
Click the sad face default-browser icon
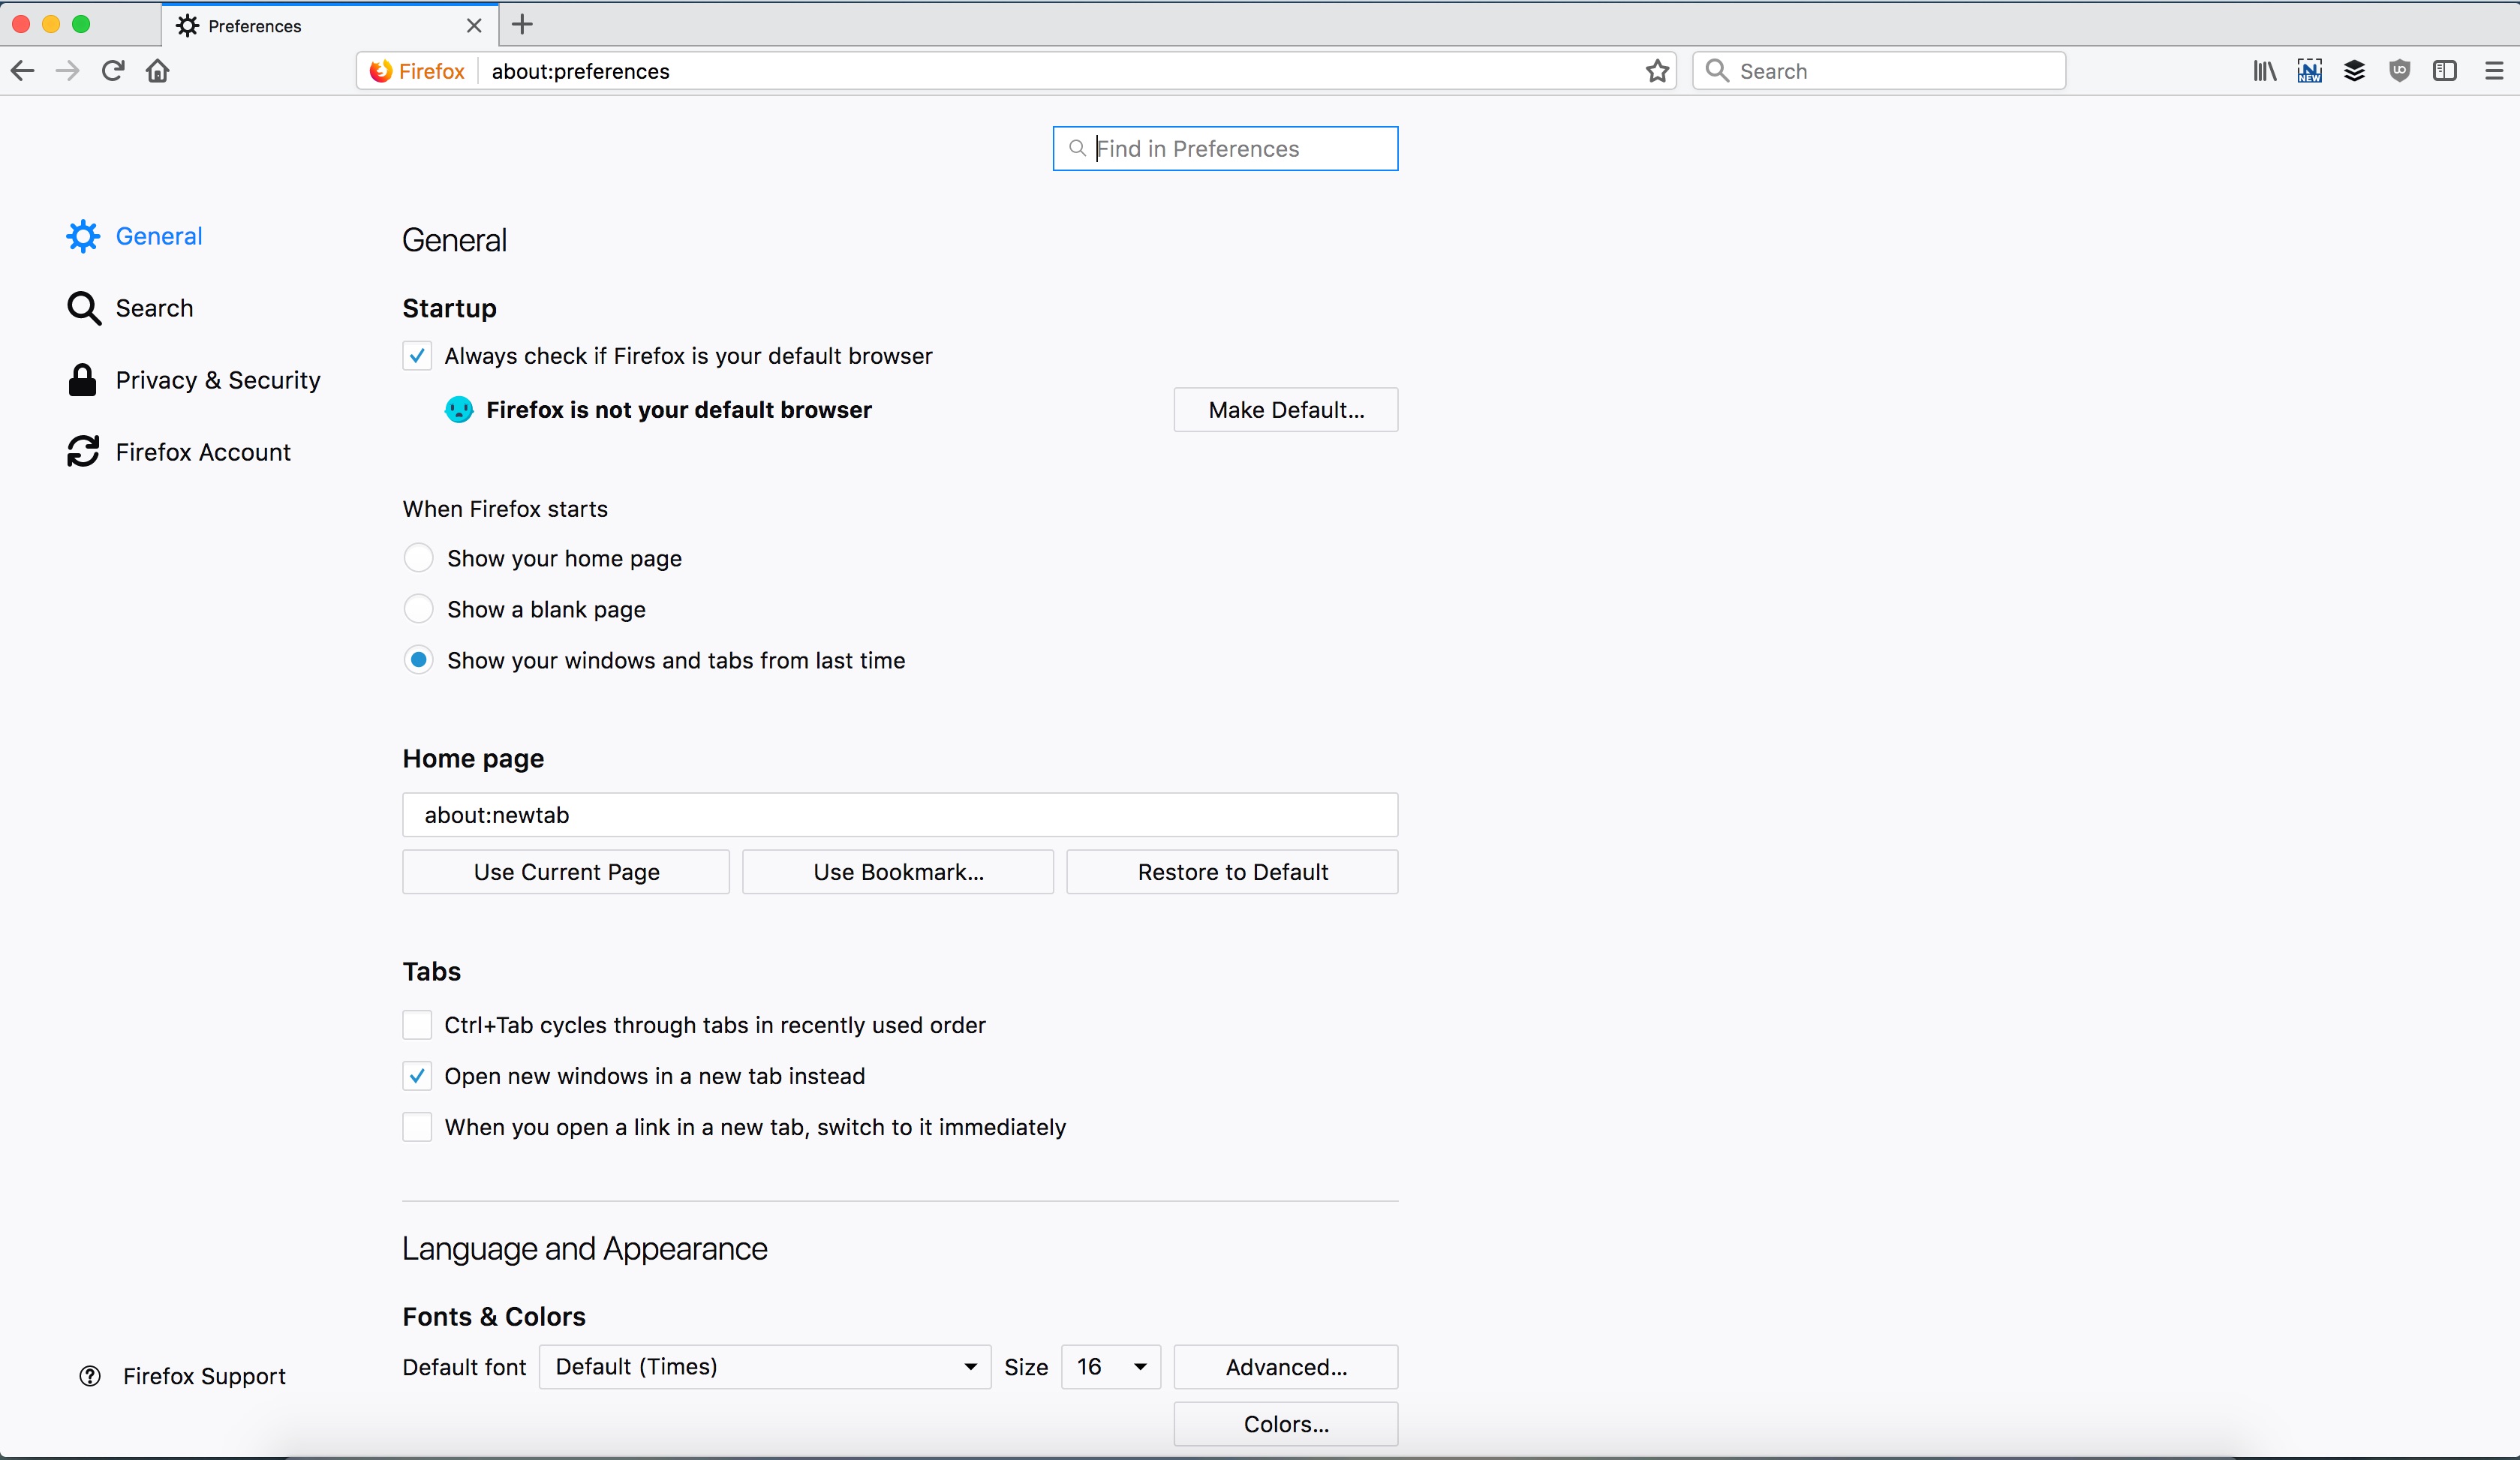click(x=459, y=410)
